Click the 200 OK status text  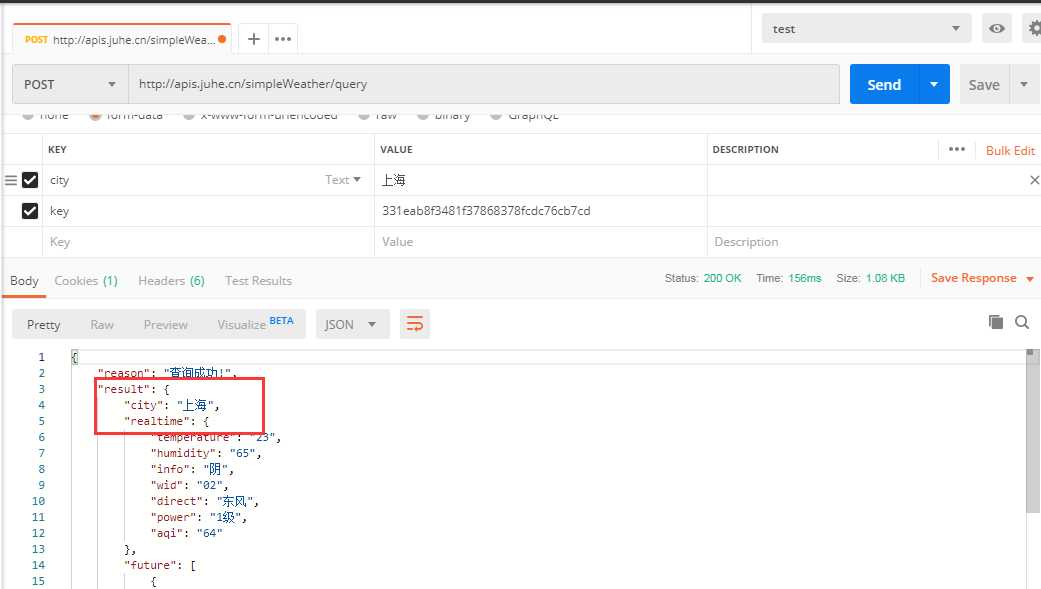tap(722, 278)
